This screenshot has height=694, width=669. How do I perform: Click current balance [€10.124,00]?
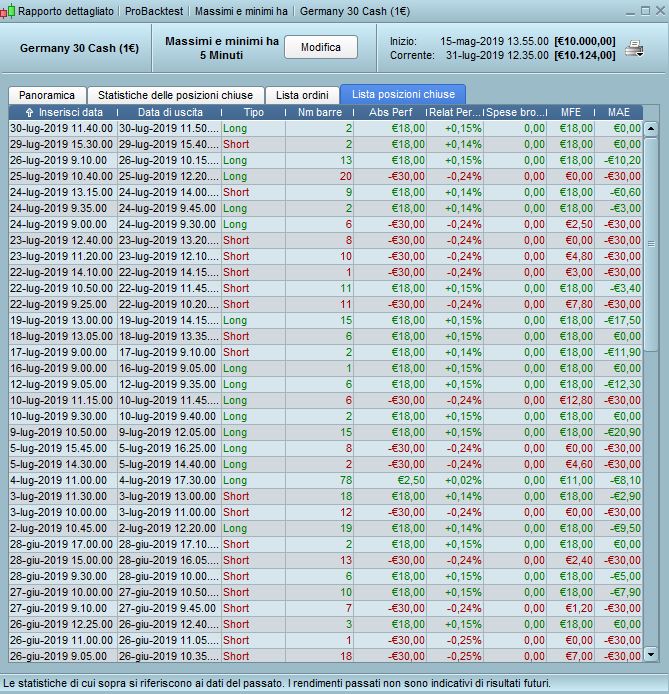point(584,55)
